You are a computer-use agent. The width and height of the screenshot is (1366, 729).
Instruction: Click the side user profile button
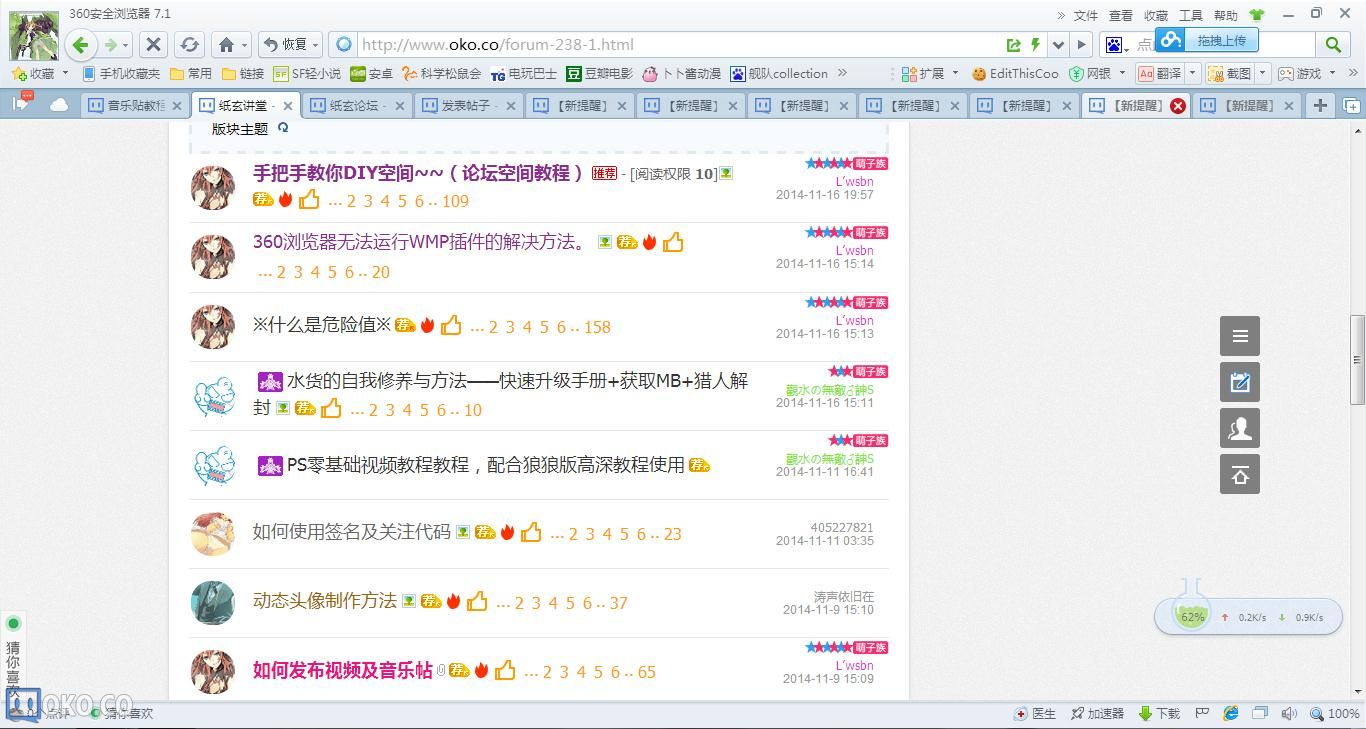point(1240,428)
